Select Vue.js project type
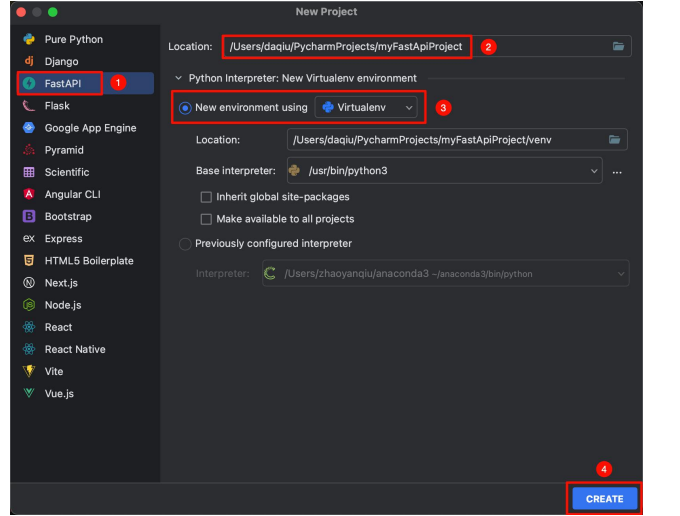Screen dimensions: 680x516 point(59,393)
